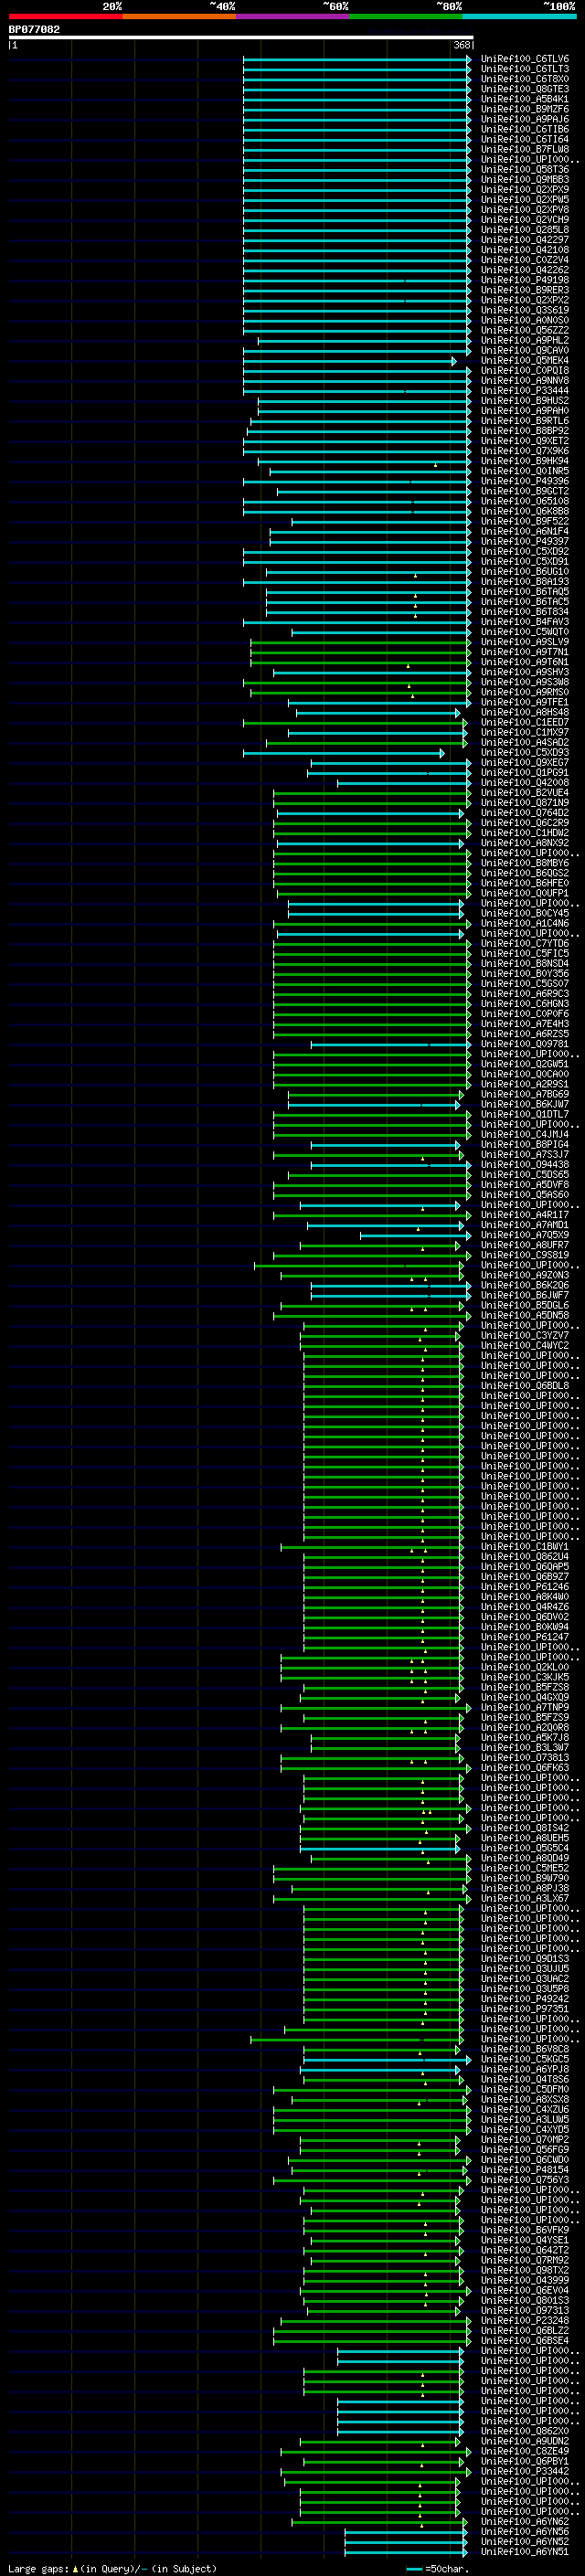
Task: Click the =50char. scale legend
Action: [x=438, y=2569]
